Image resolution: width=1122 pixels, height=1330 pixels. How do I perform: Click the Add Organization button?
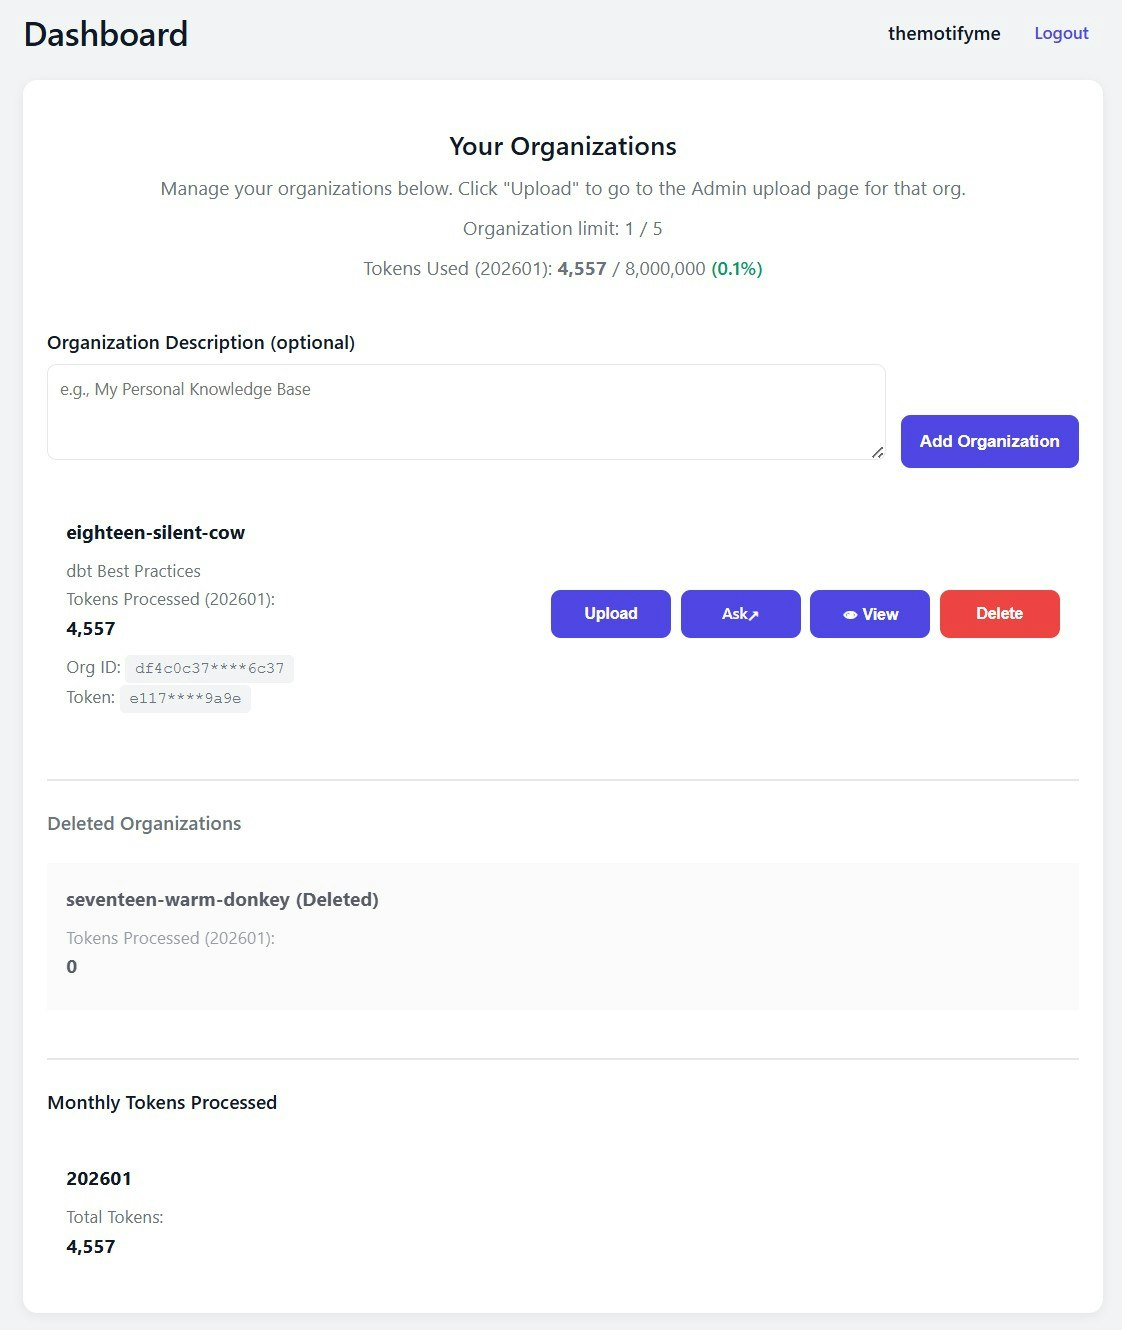[989, 441]
